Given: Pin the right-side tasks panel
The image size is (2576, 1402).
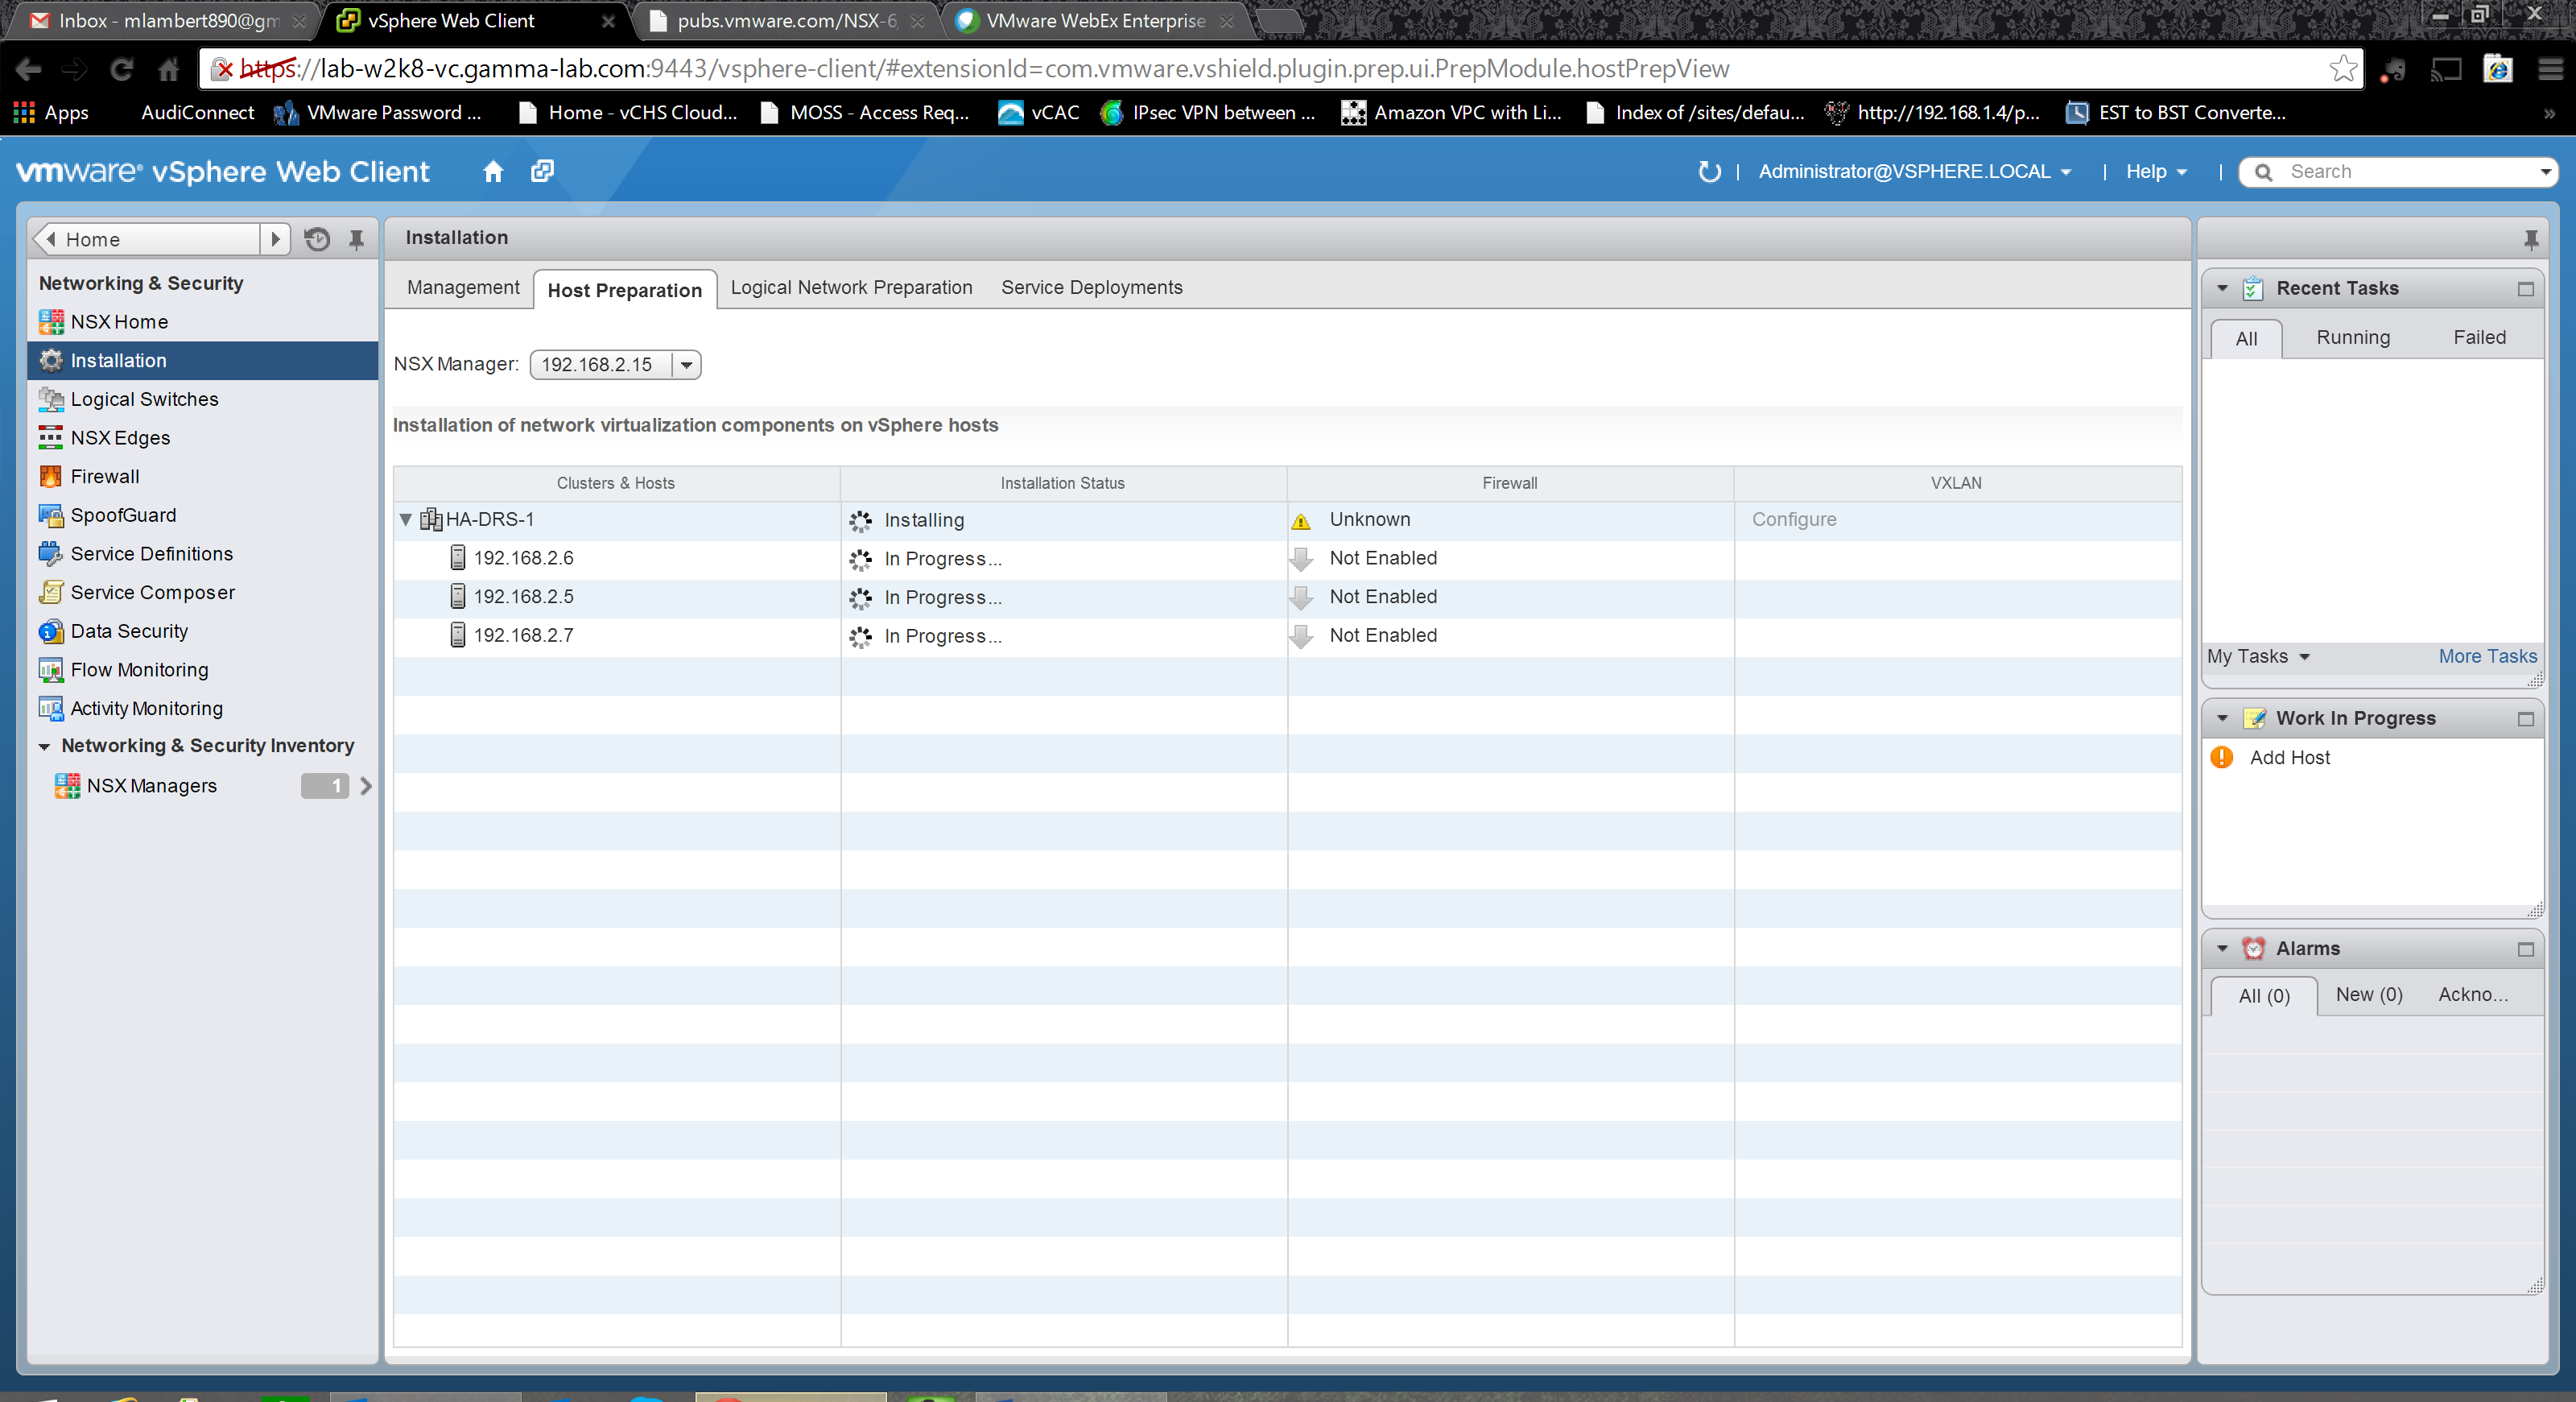Looking at the screenshot, I should click(2530, 239).
